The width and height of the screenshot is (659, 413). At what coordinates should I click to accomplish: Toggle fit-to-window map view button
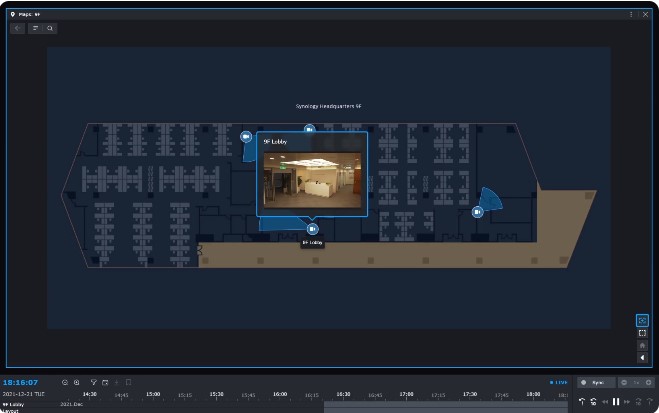coord(642,333)
